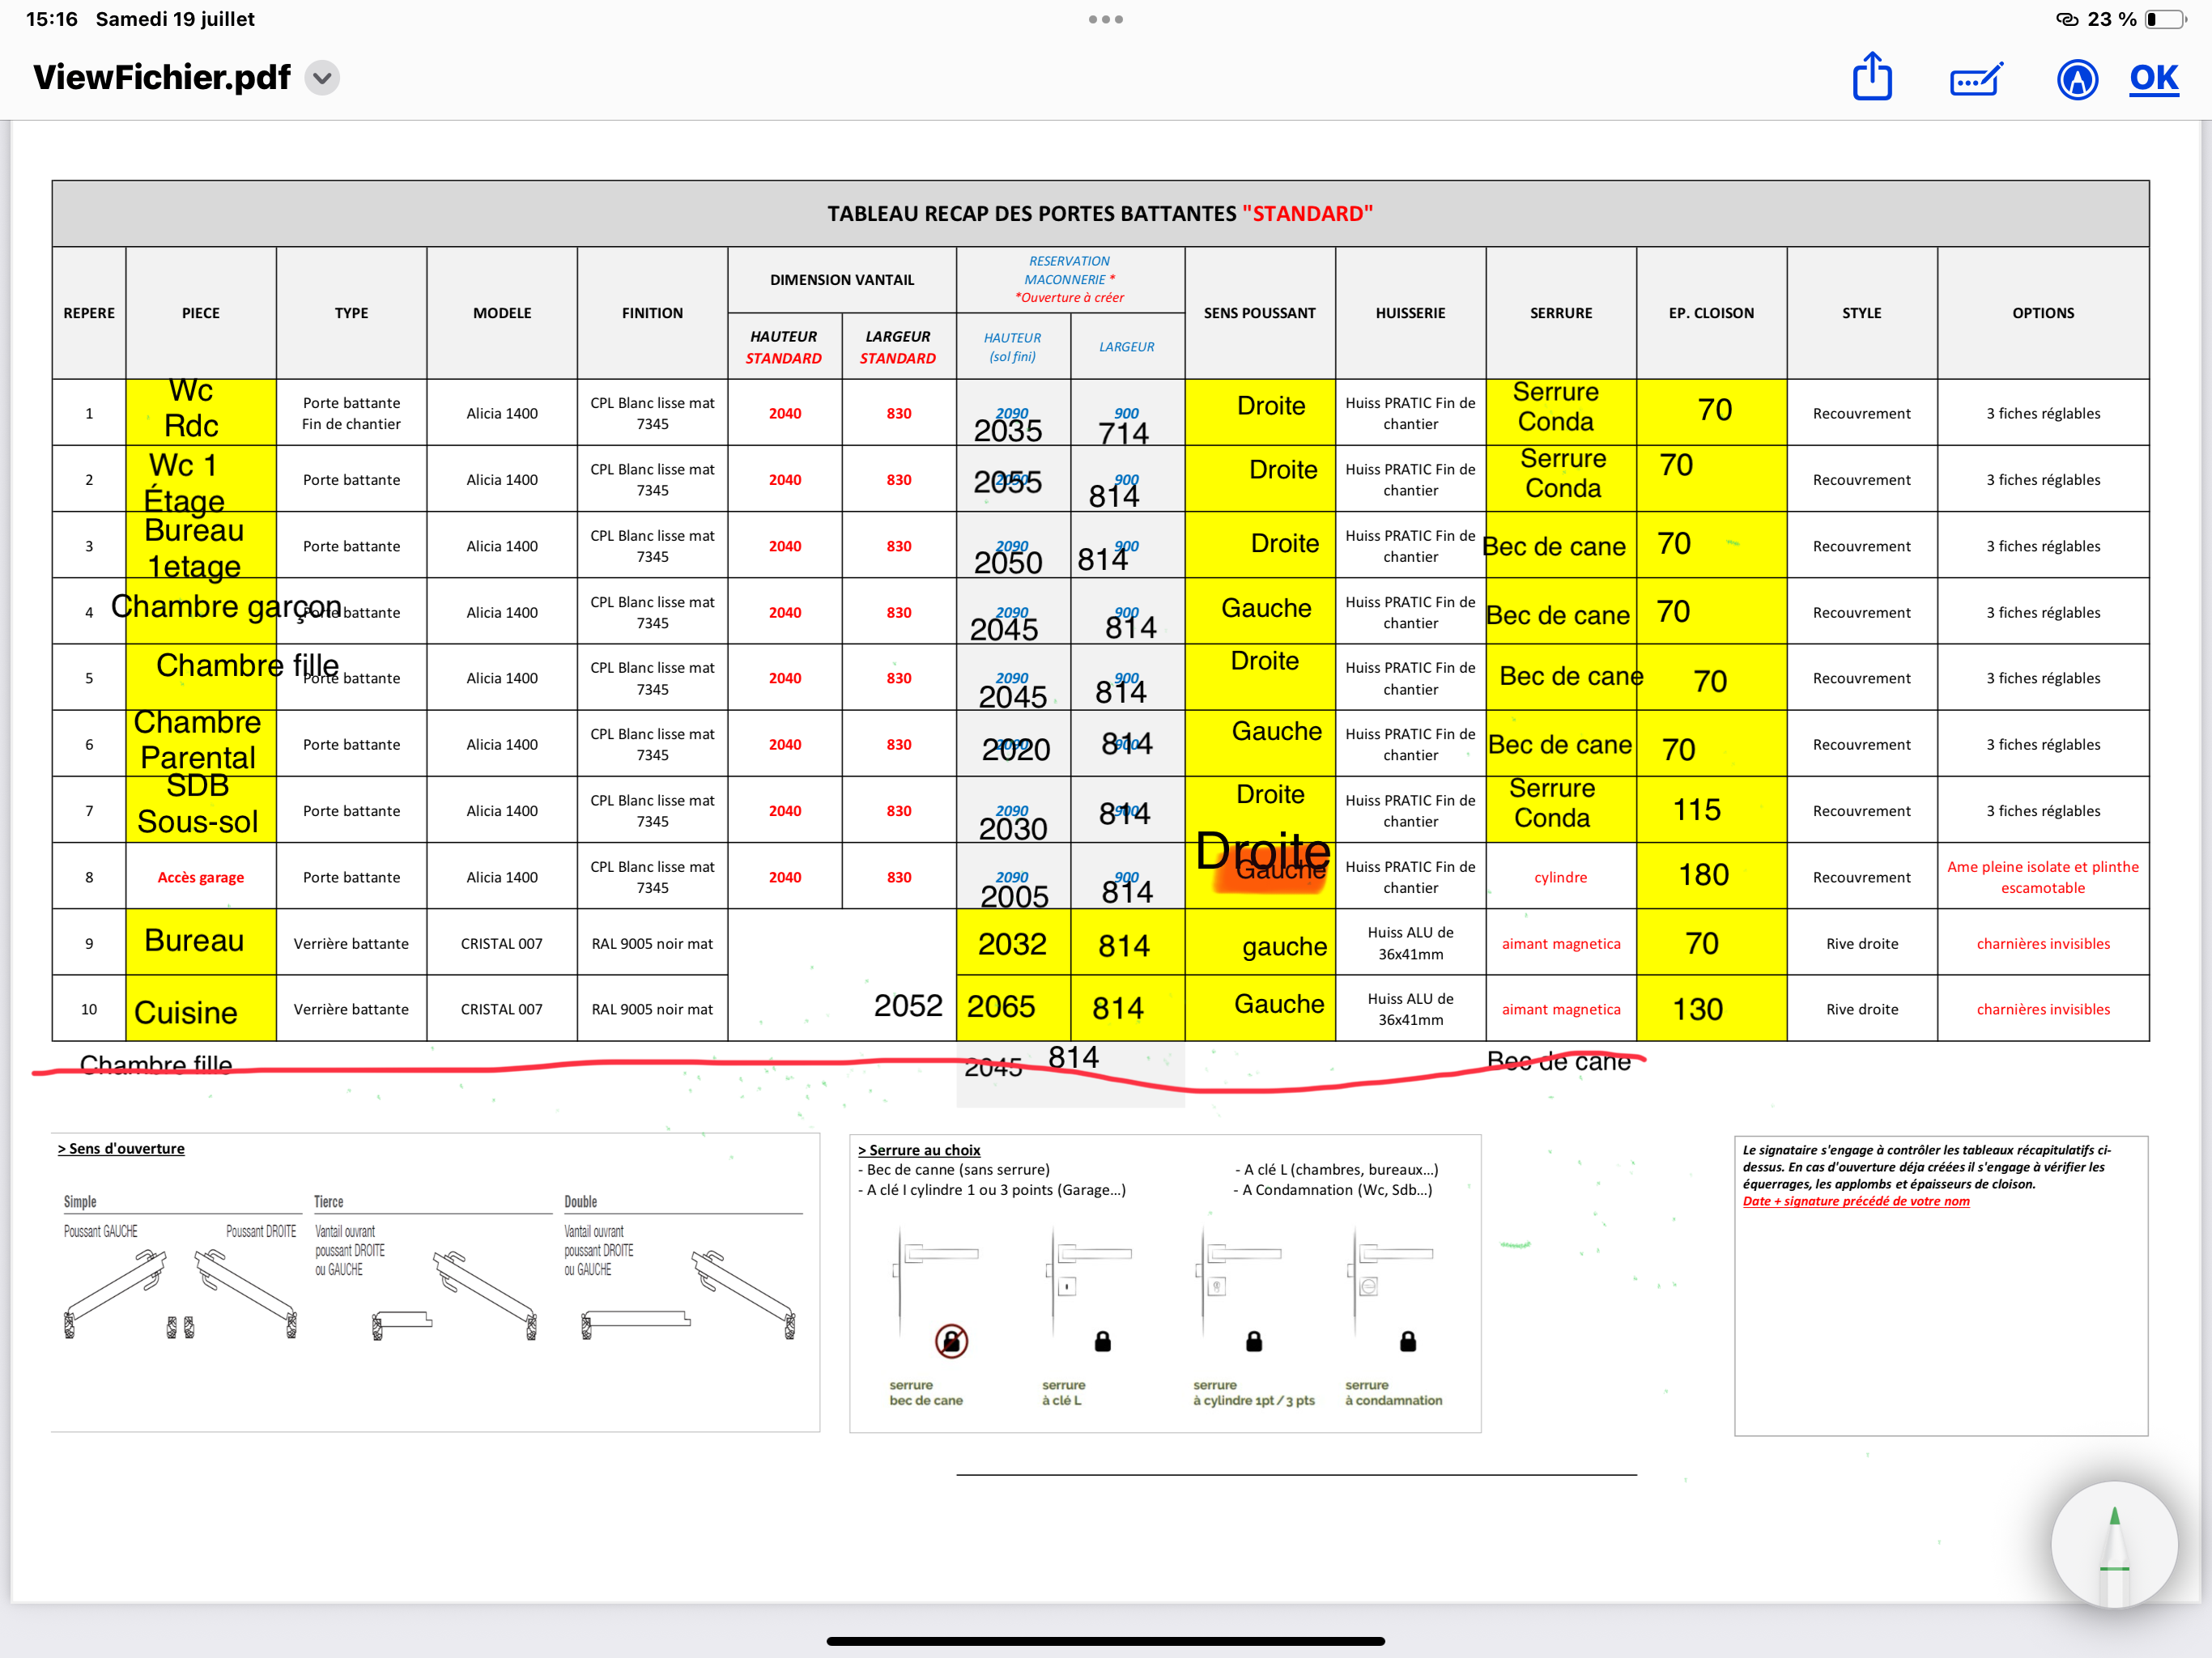The image size is (2212, 1658).
Task: Tap the ViewFichier.pdf document title
Action: pos(162,78)
